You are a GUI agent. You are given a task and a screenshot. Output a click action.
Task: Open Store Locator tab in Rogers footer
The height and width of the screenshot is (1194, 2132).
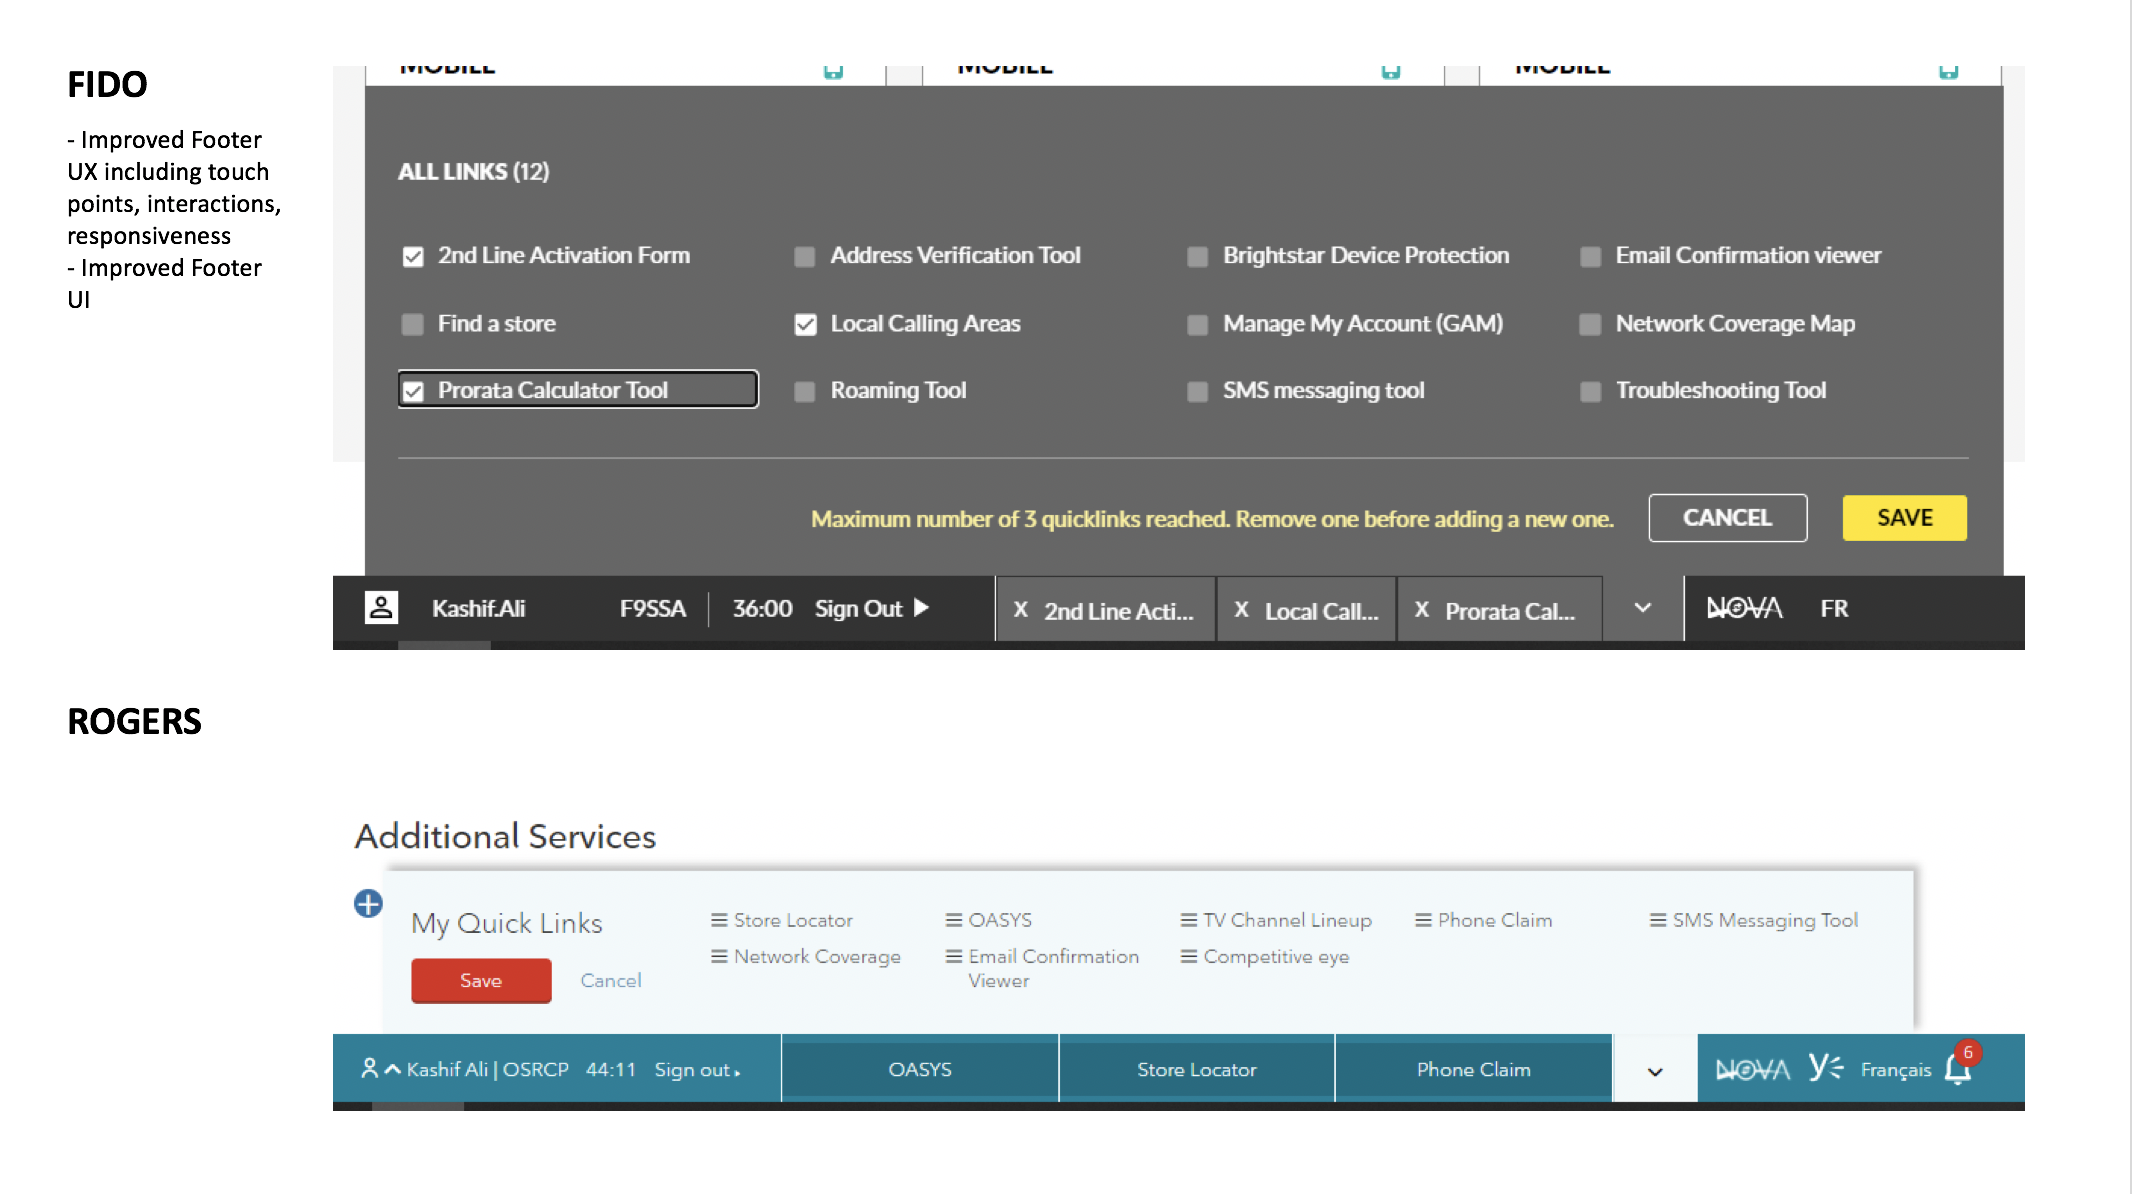[1197, 1069]
